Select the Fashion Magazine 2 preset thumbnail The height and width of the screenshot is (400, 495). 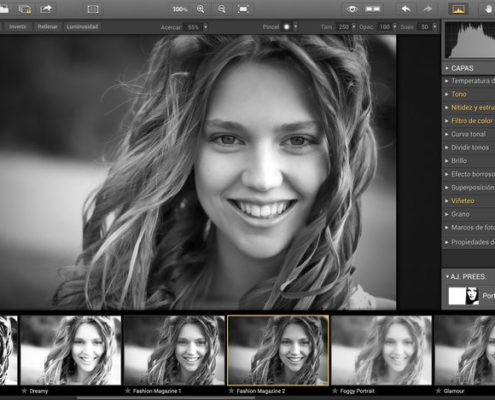click(x=278, y=350)
